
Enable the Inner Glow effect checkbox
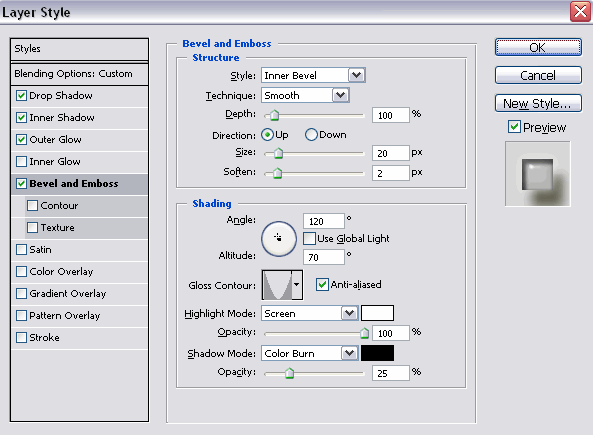coord(22,162)
